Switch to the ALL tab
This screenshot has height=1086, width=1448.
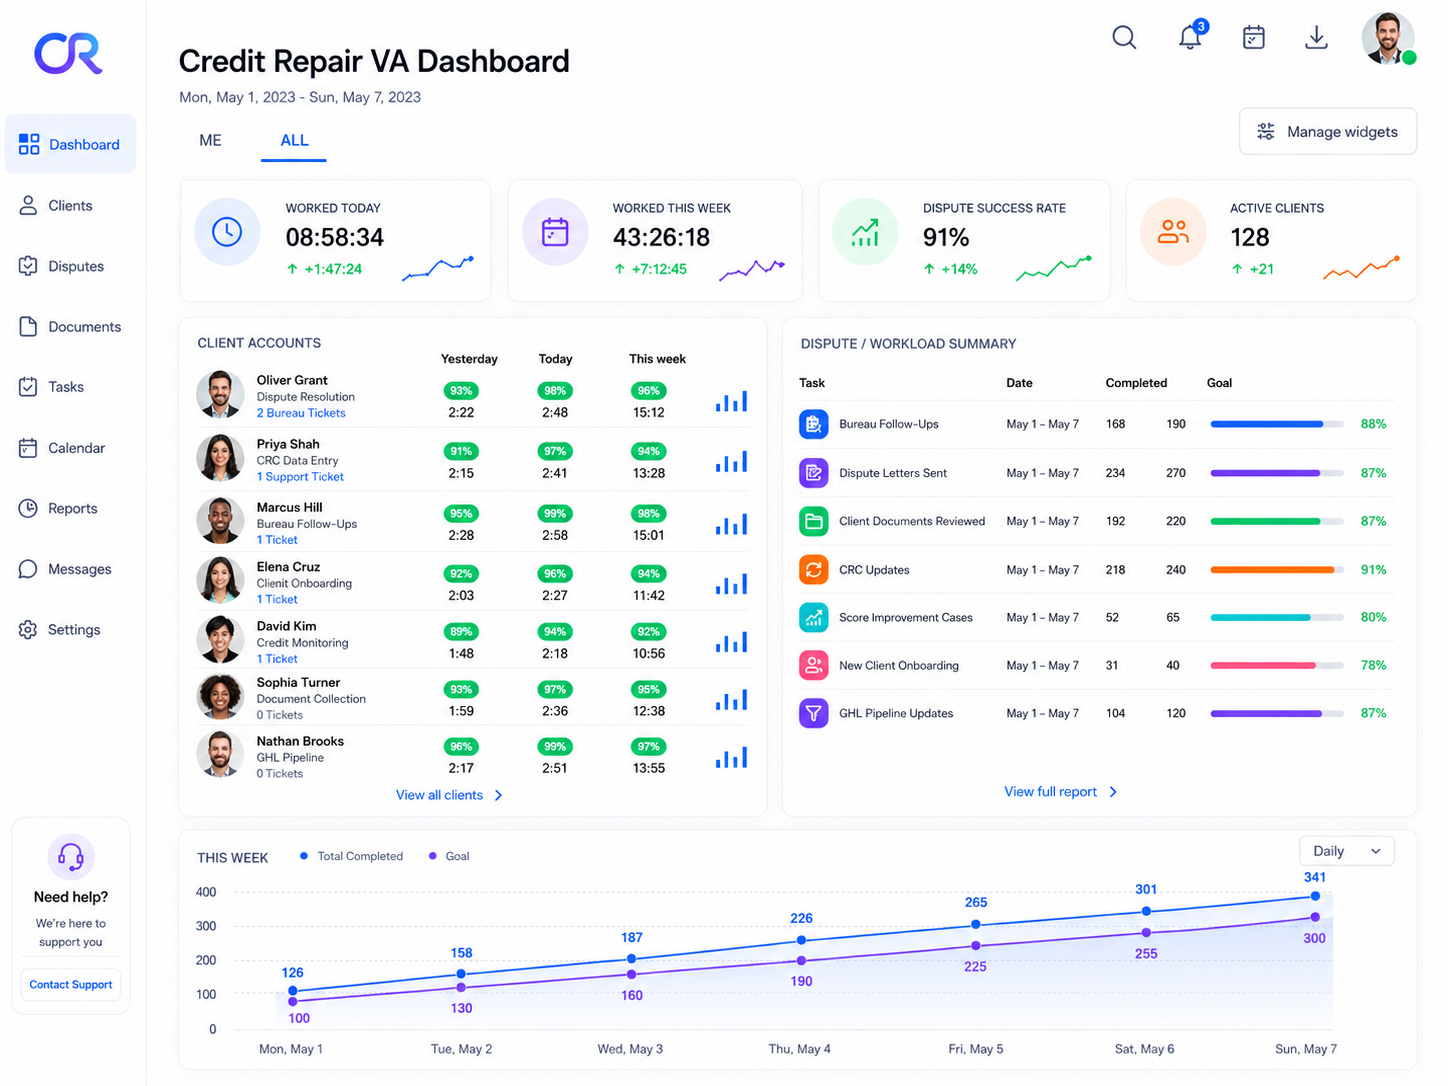[x=294, y=141]
